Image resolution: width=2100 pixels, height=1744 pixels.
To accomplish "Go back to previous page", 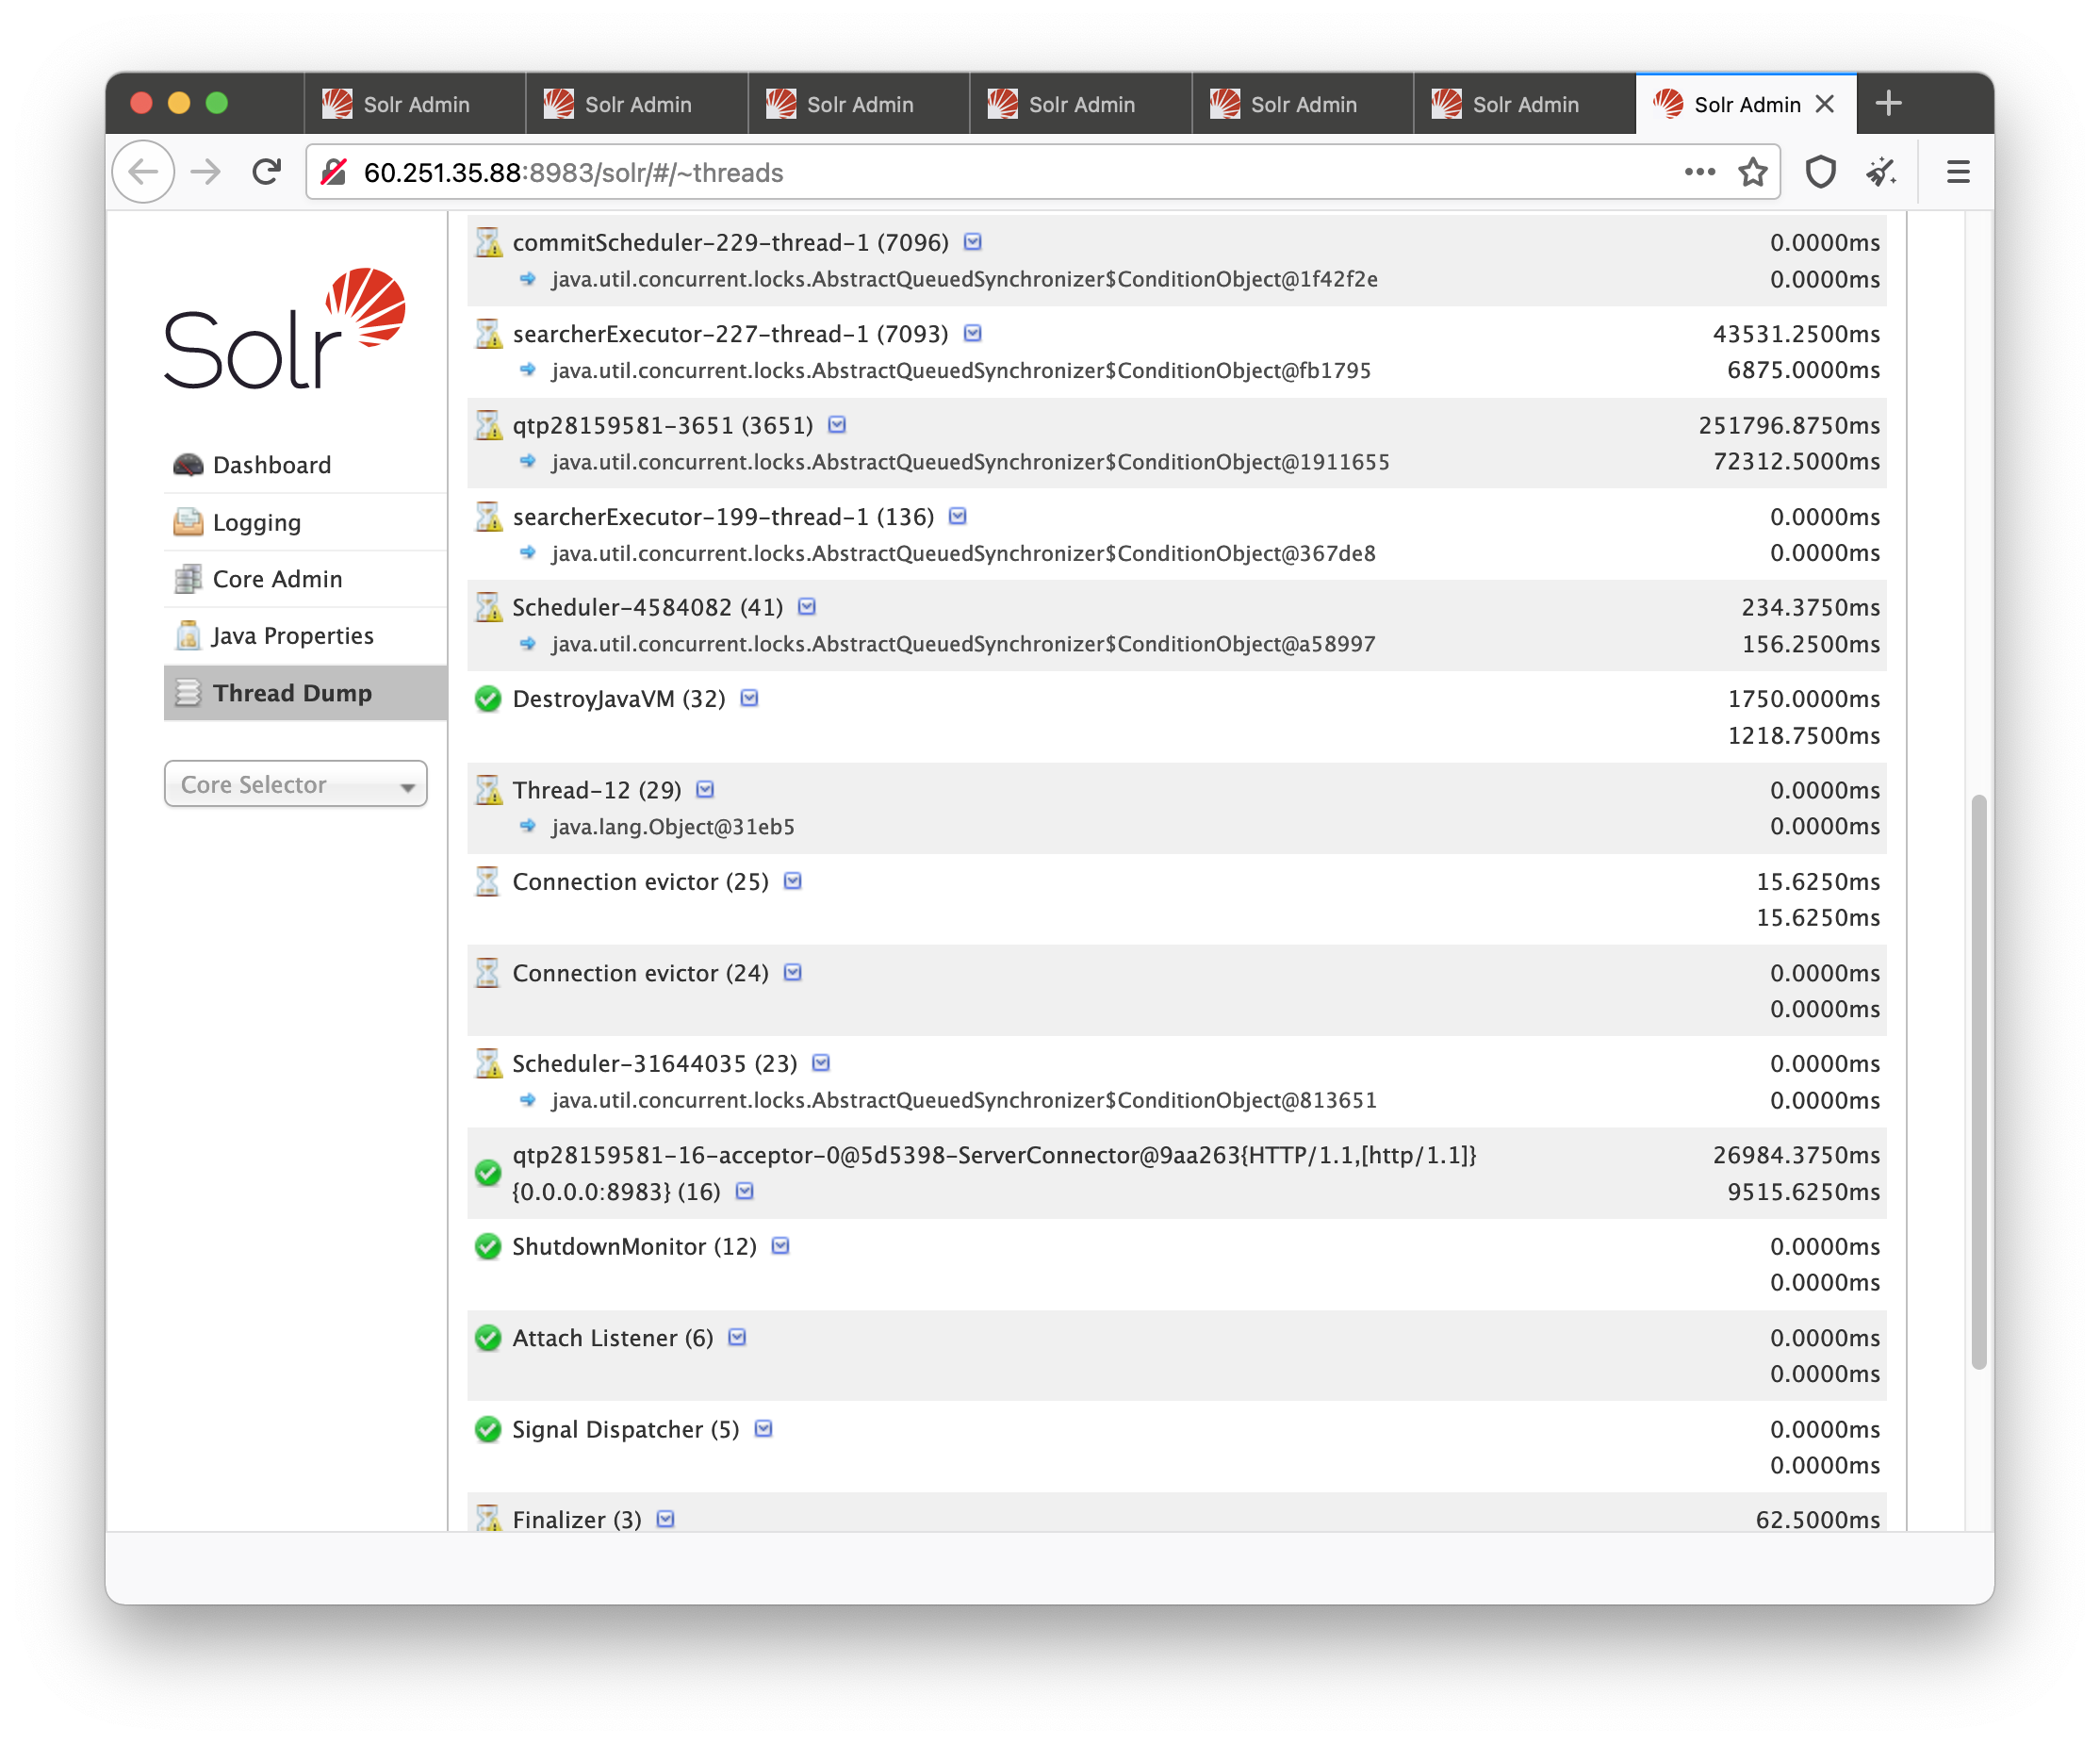I will (143, 172).
